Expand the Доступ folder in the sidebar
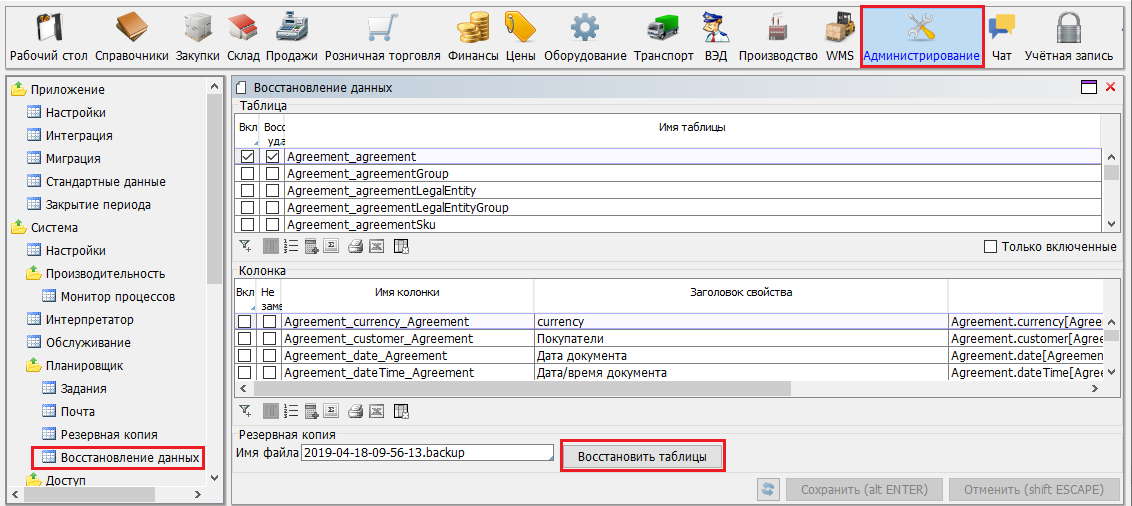Viewport: 1132px width, 506px height. tap(19, 481)
